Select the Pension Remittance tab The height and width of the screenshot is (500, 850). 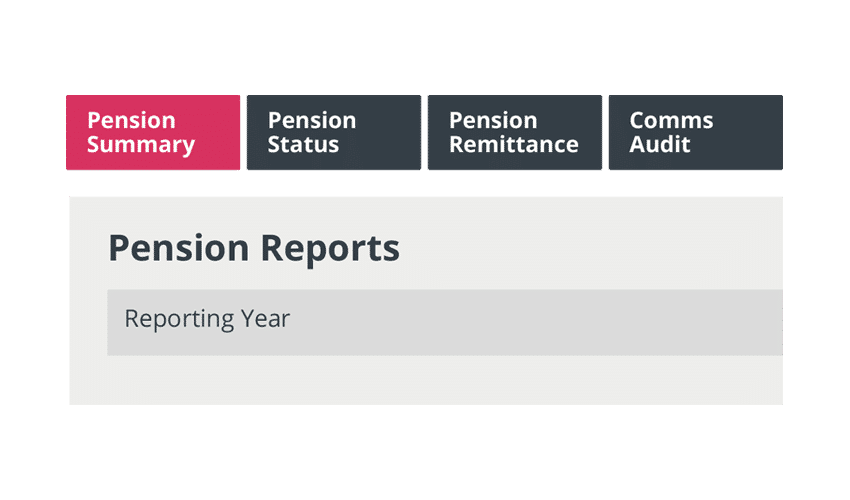click(514, 133)
